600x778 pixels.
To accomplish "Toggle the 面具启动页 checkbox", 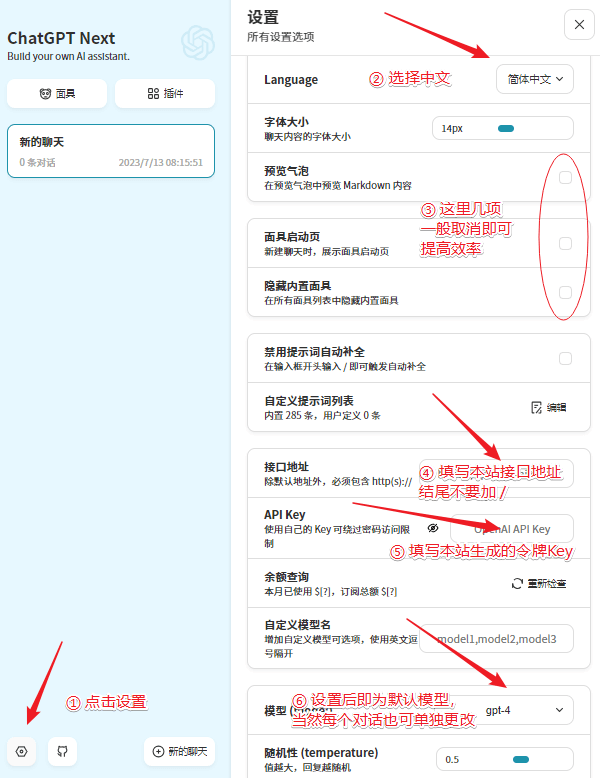I will click(565, 243).
